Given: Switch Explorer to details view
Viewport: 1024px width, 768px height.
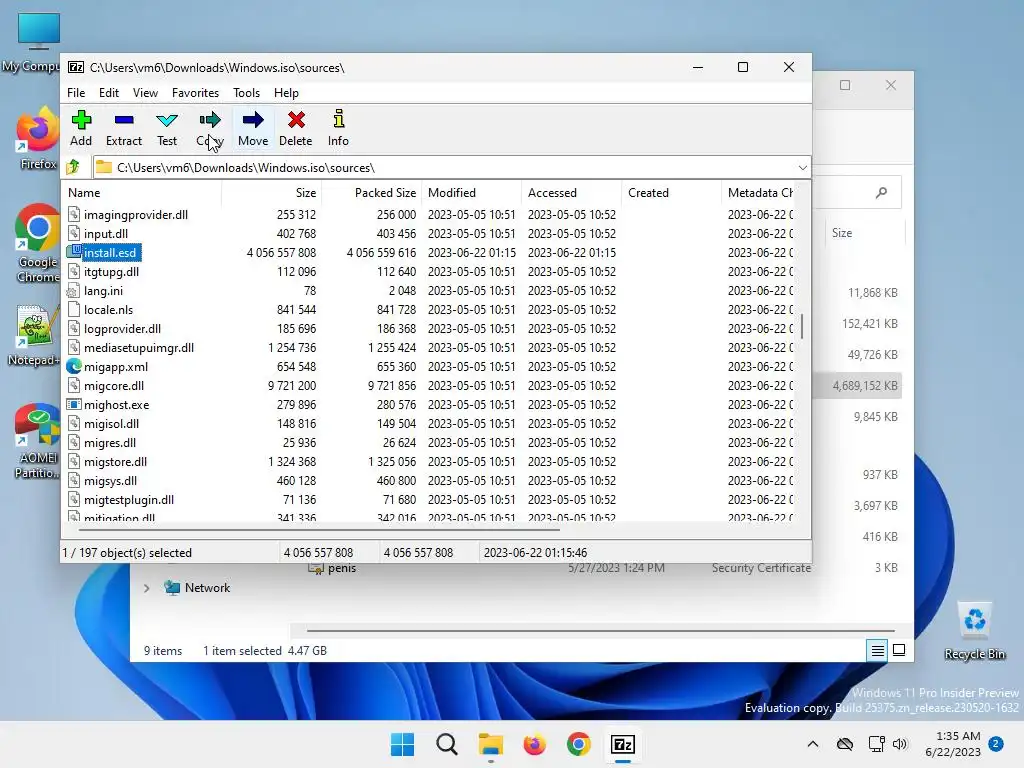Looking at the screenshot, I should tap(877, 650).
